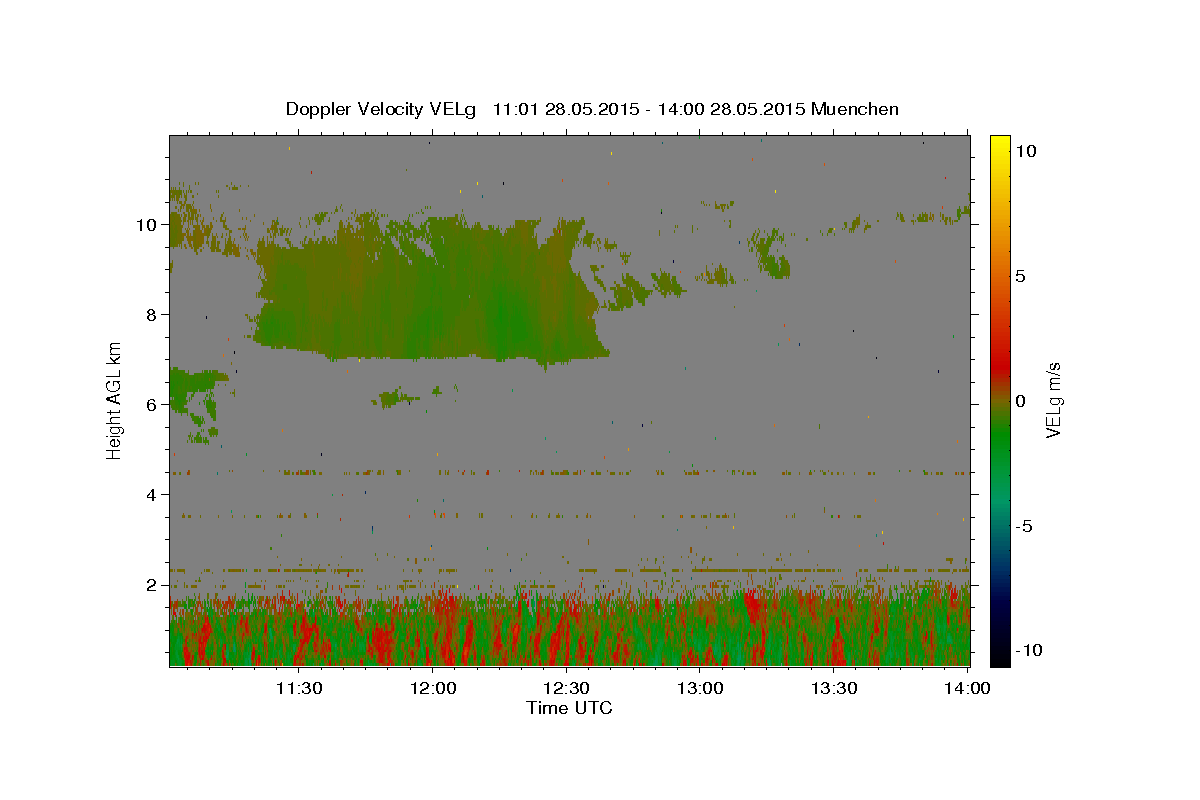
Task: Click the height tick label 10
Action: point(146,225)
